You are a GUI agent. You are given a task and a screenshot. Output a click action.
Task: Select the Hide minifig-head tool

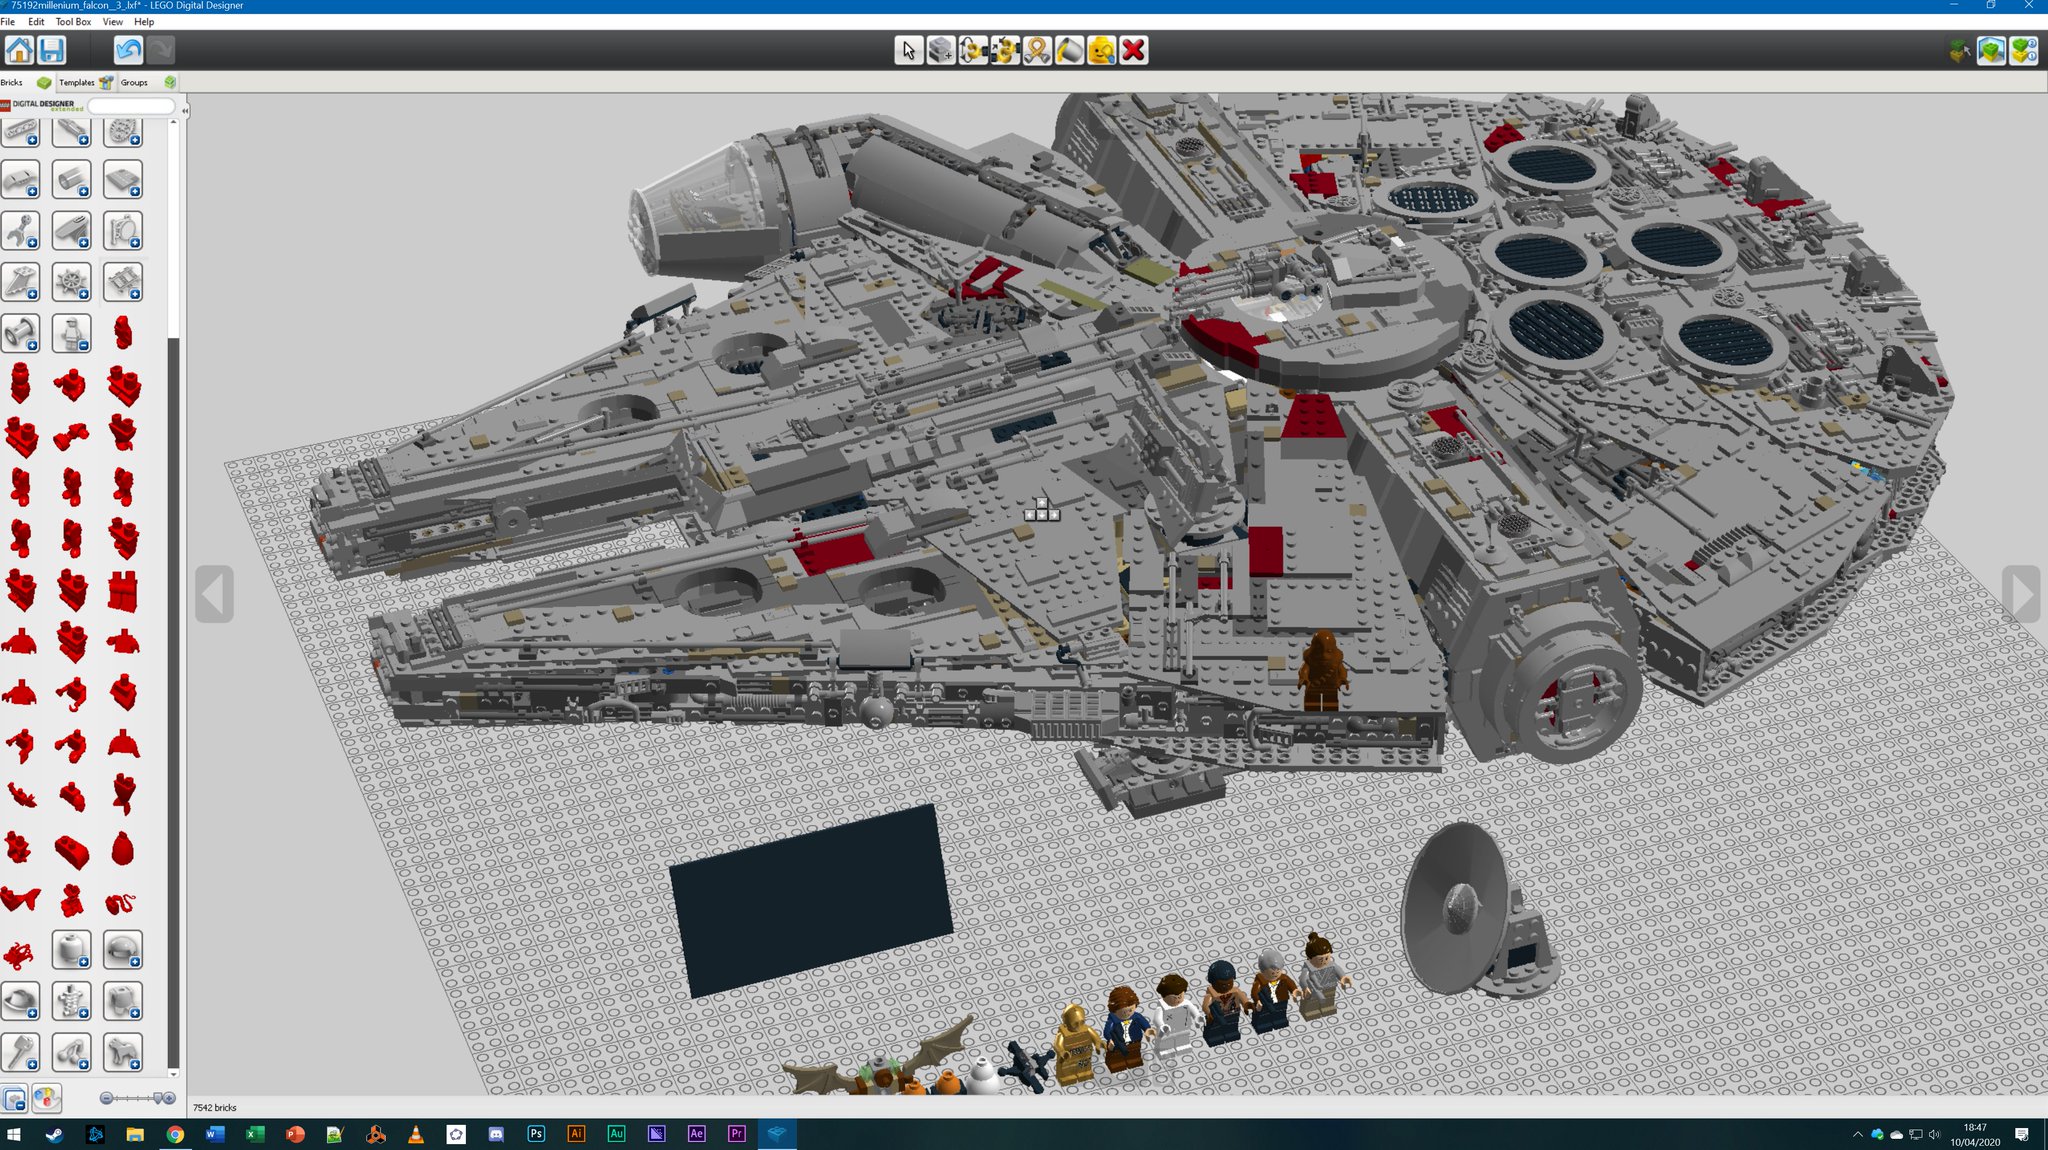click(x=1101, y=50)
